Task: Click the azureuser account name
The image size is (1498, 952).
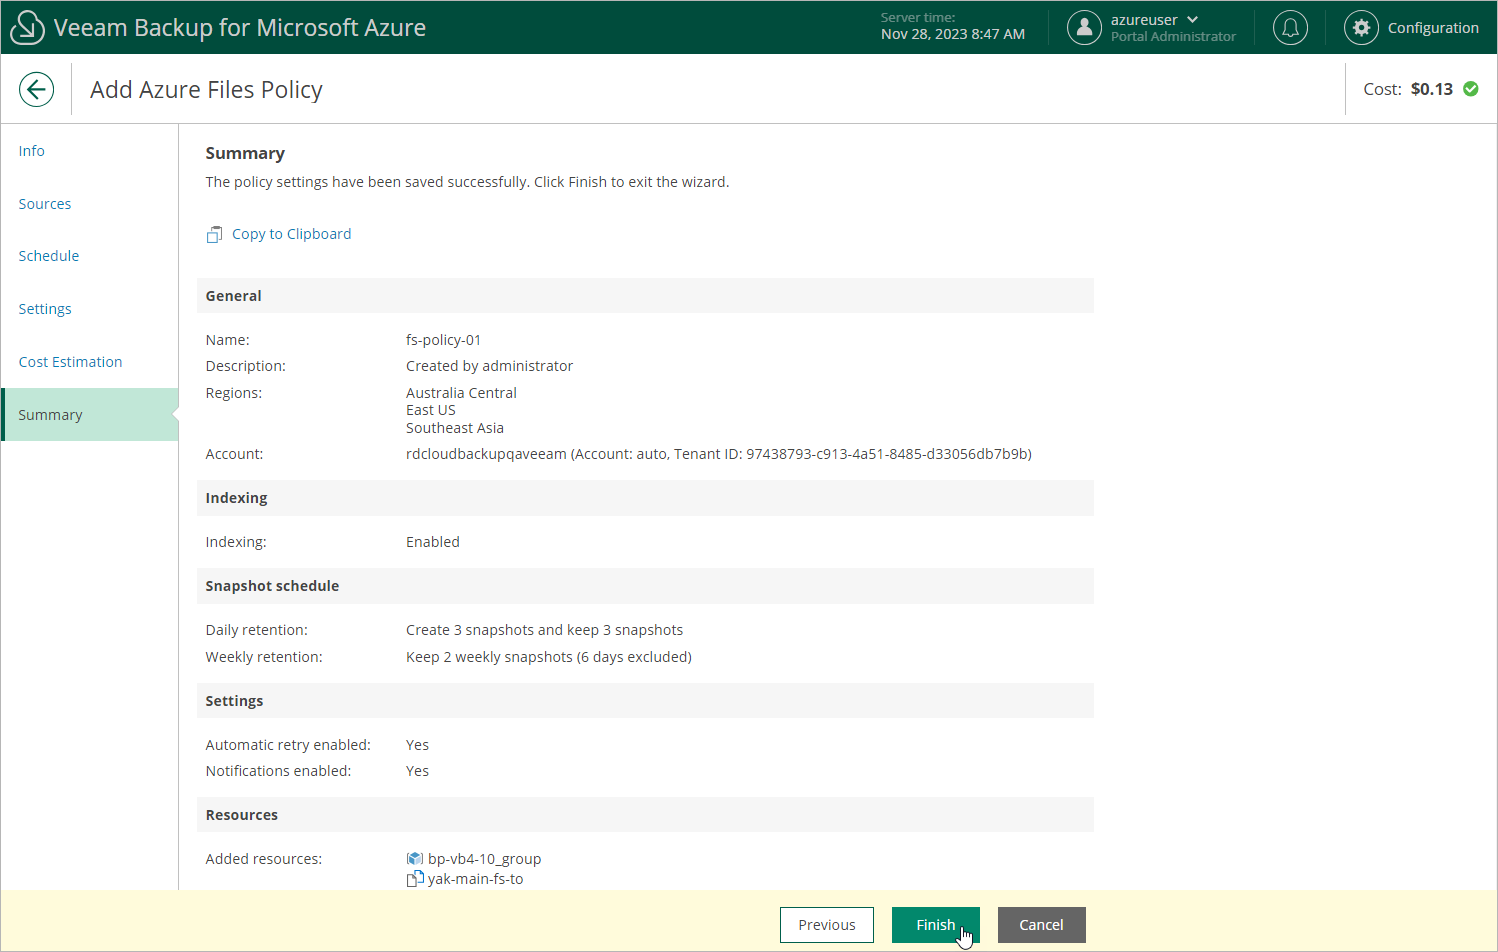Action: pyautogui.click(x=1144, y=20)
